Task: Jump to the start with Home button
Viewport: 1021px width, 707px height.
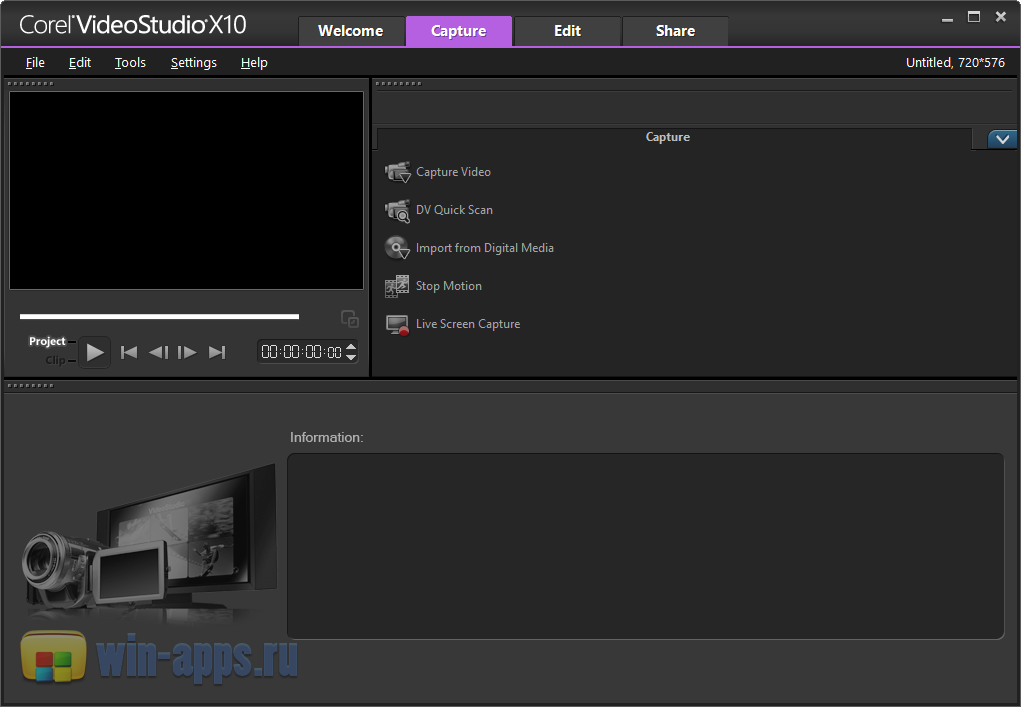Action: (129, 352)
